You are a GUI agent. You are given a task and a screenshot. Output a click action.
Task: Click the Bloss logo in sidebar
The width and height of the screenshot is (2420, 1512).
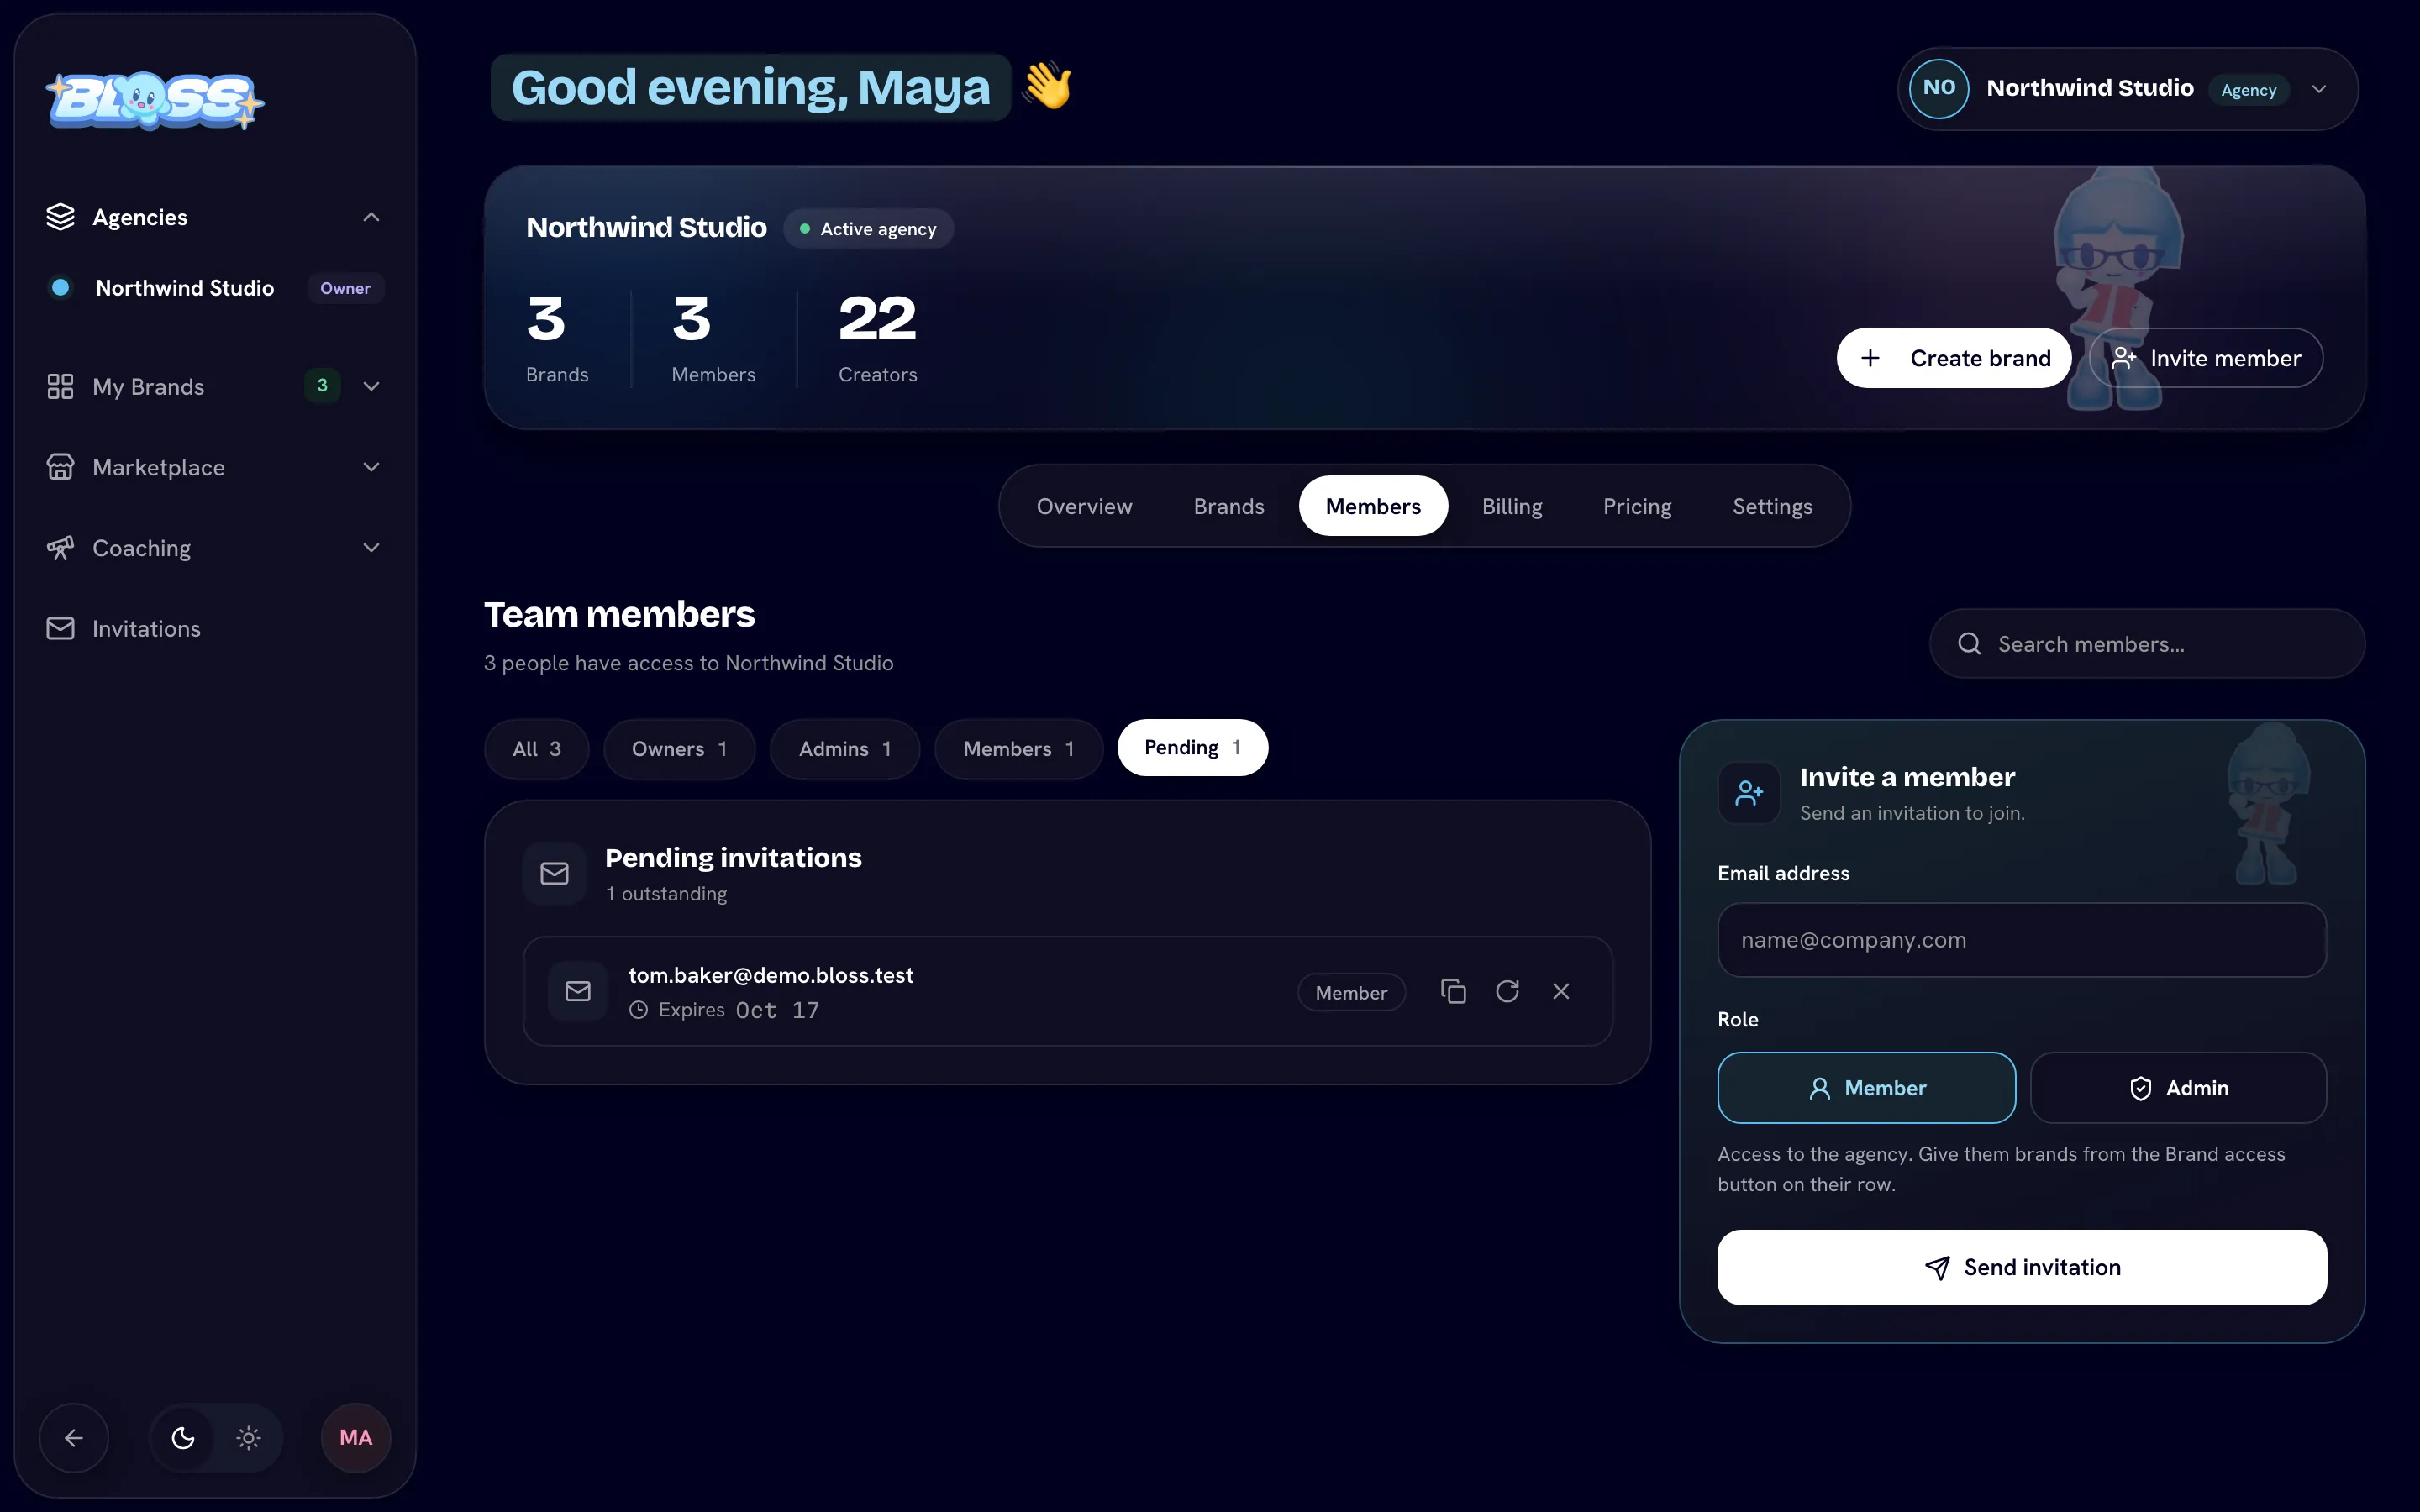[155, 101]
